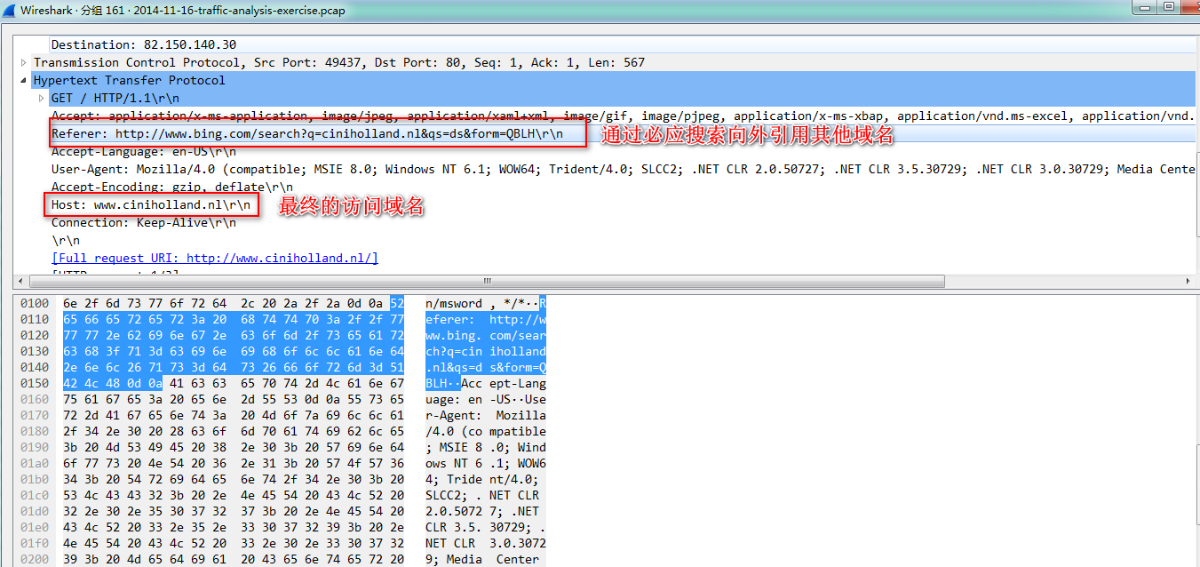Click ASCII text '/4.0 (co mpatible'

point(485,431)
